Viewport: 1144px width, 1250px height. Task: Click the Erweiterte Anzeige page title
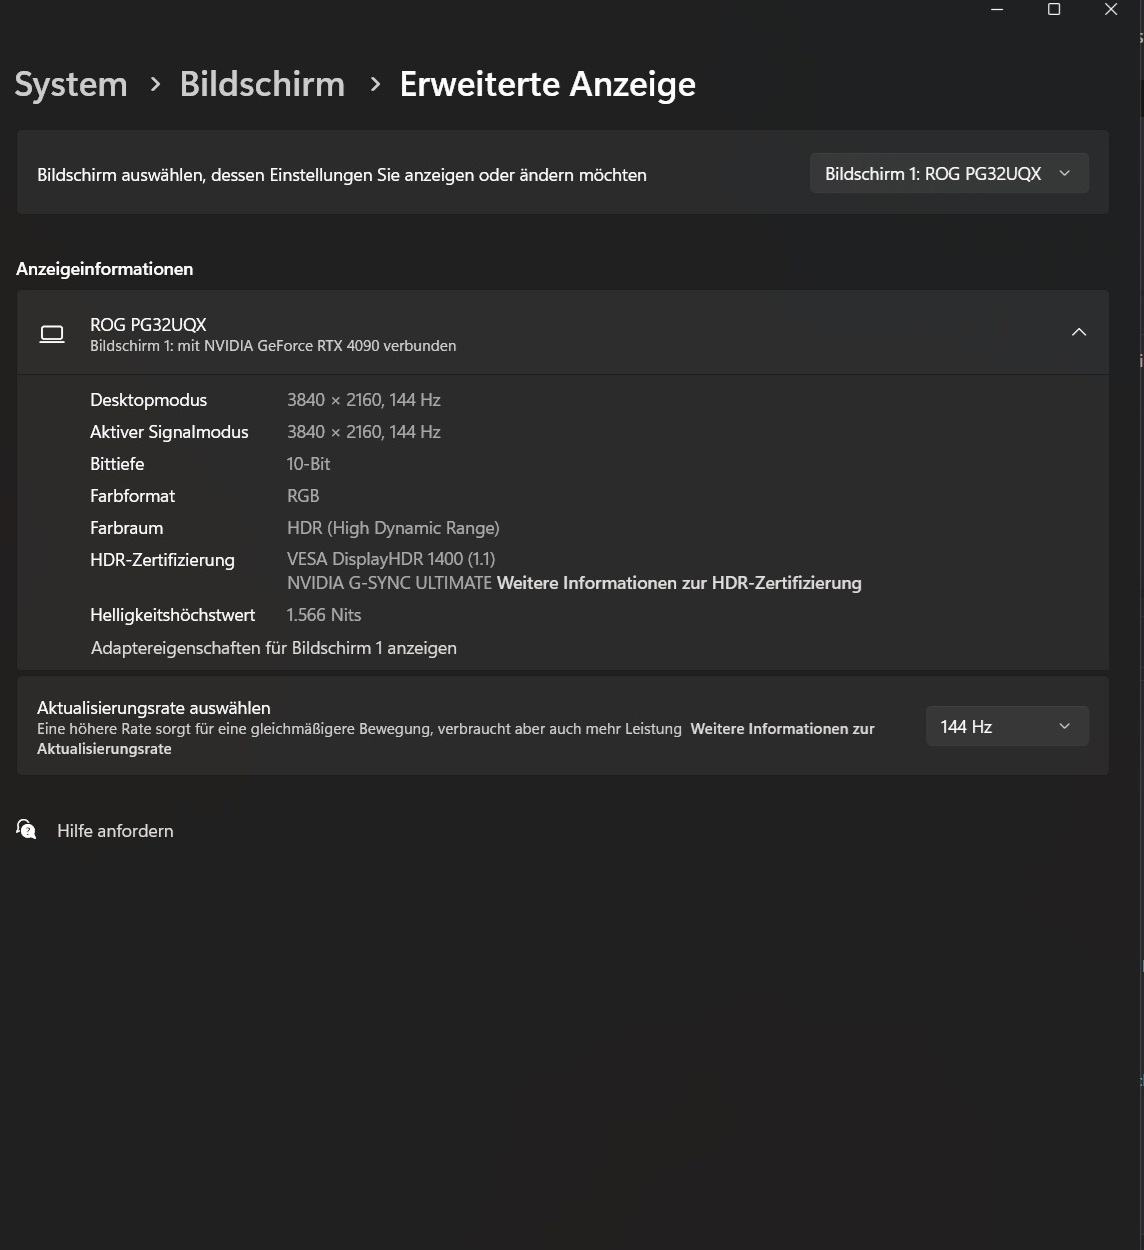point(548,84)
